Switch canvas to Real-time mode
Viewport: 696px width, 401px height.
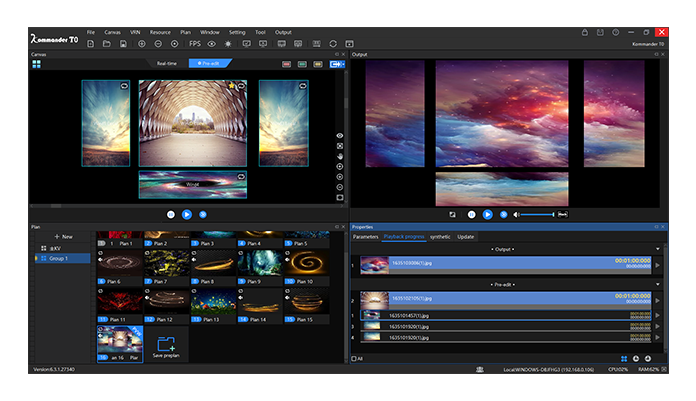click(166, 63)
